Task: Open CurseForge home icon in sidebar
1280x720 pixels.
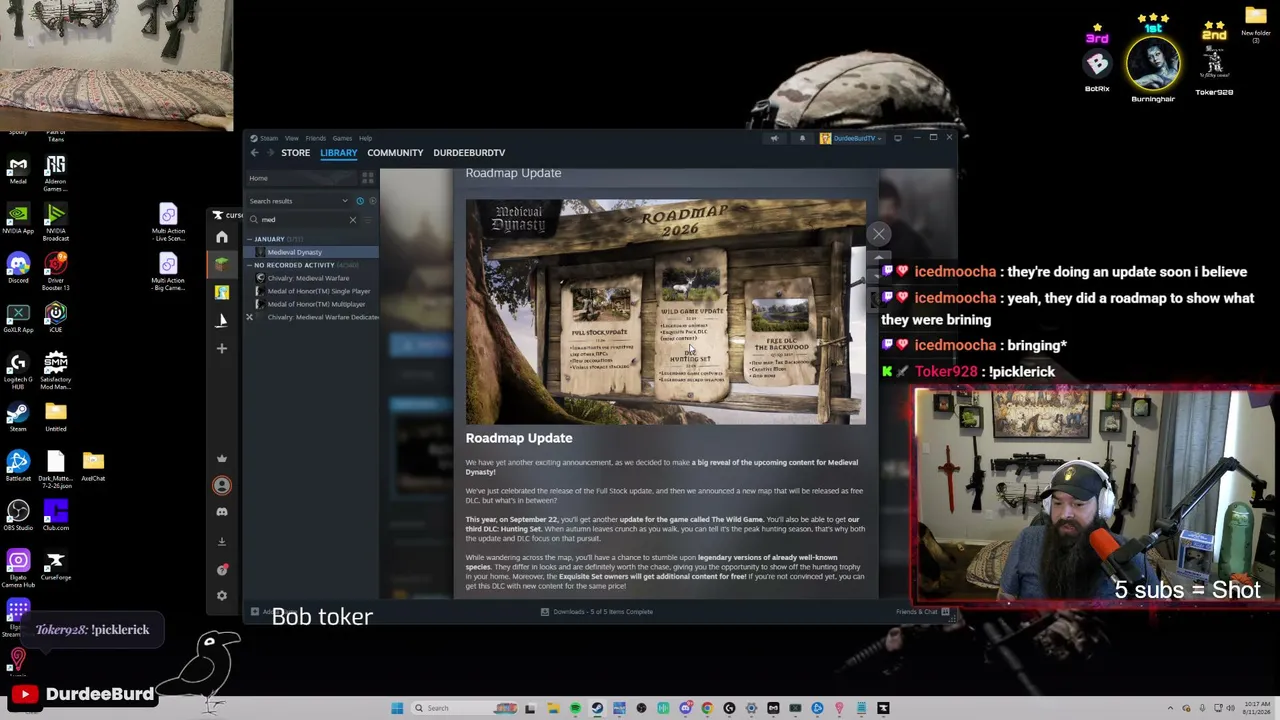Action: pos(222,237)
